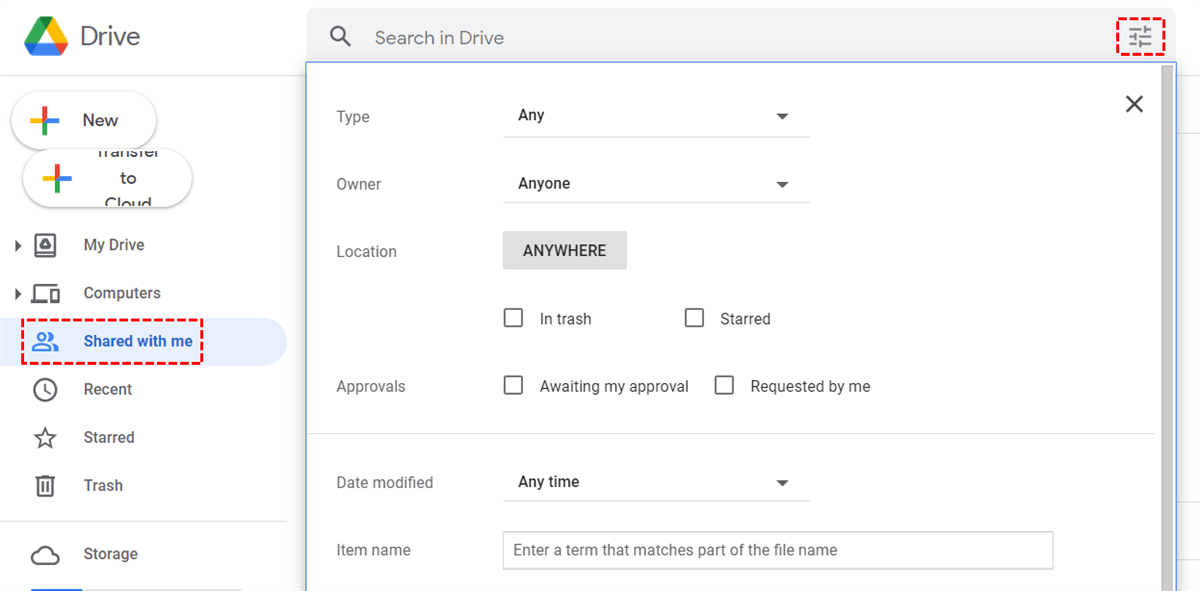Screen dimensions: 1200x591
Task: Check Awaiting my approval option
Action: [x=514, y=385]
